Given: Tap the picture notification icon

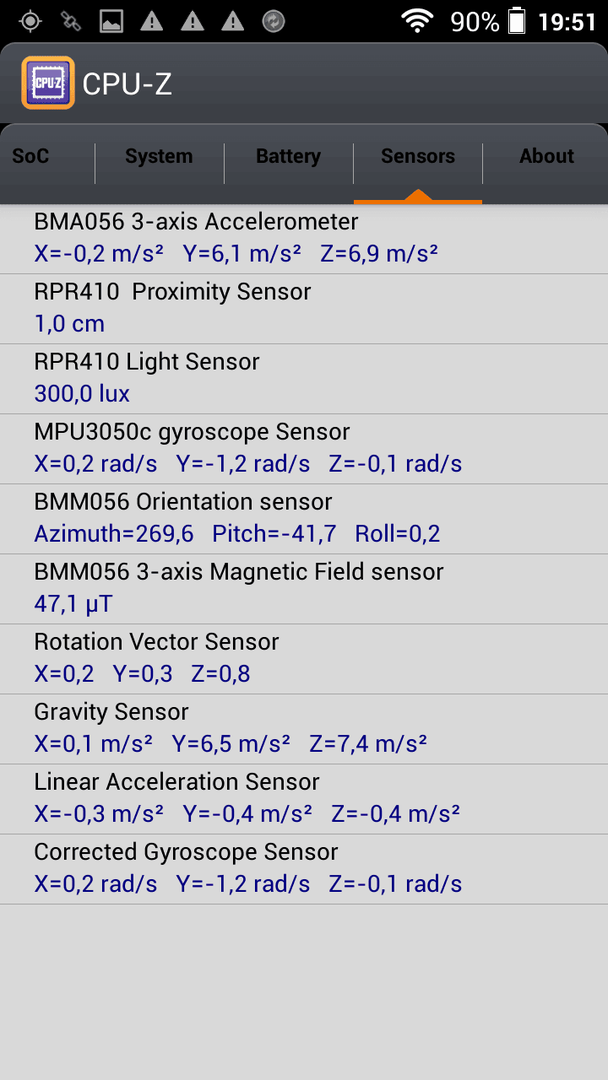Looking at the screenshot, I should point(111,21).
